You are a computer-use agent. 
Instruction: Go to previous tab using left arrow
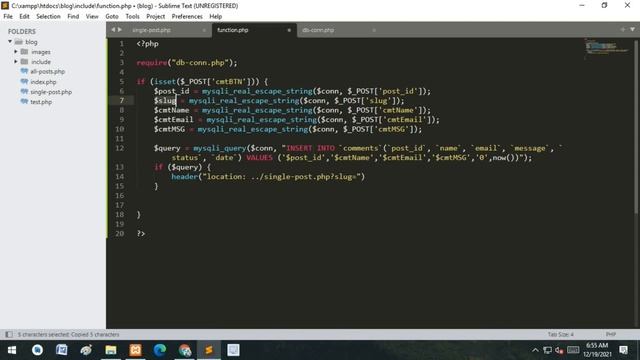[113, 30]
